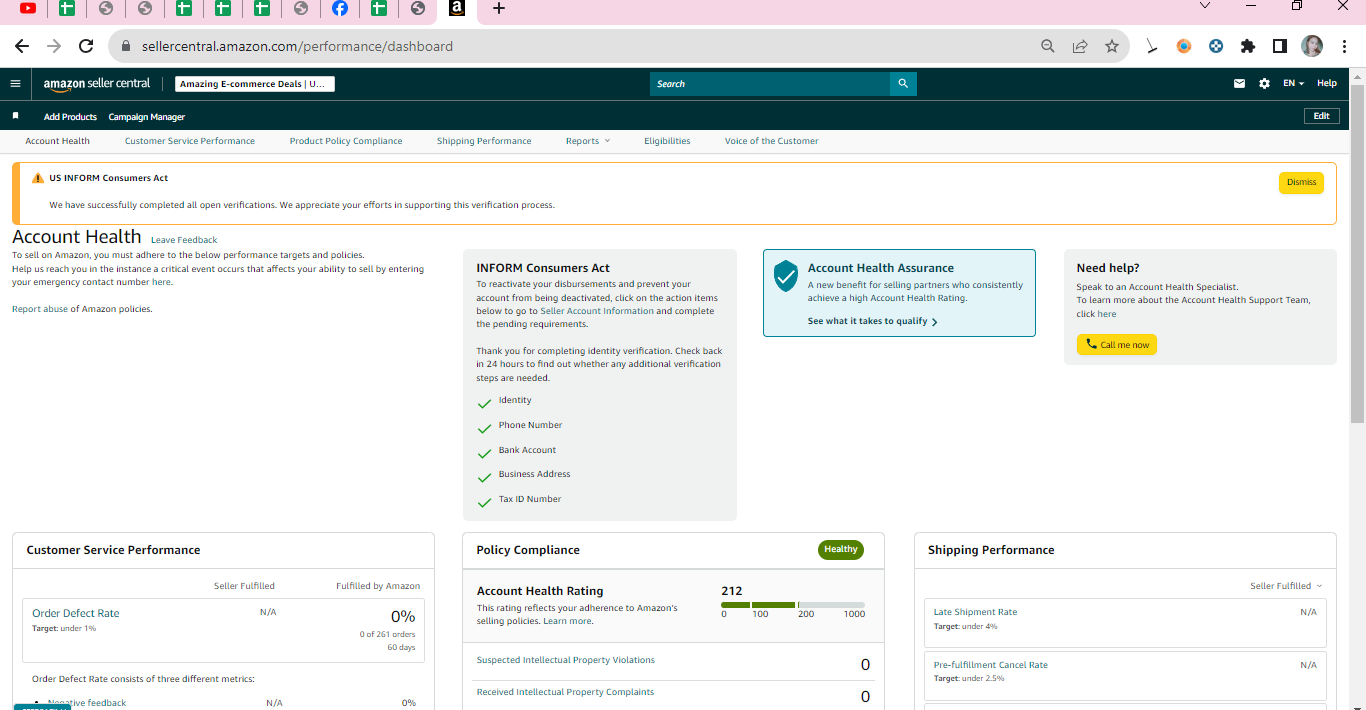1366x710 pixels.
Task: Click the share page icon
Action: [1080, 46]
